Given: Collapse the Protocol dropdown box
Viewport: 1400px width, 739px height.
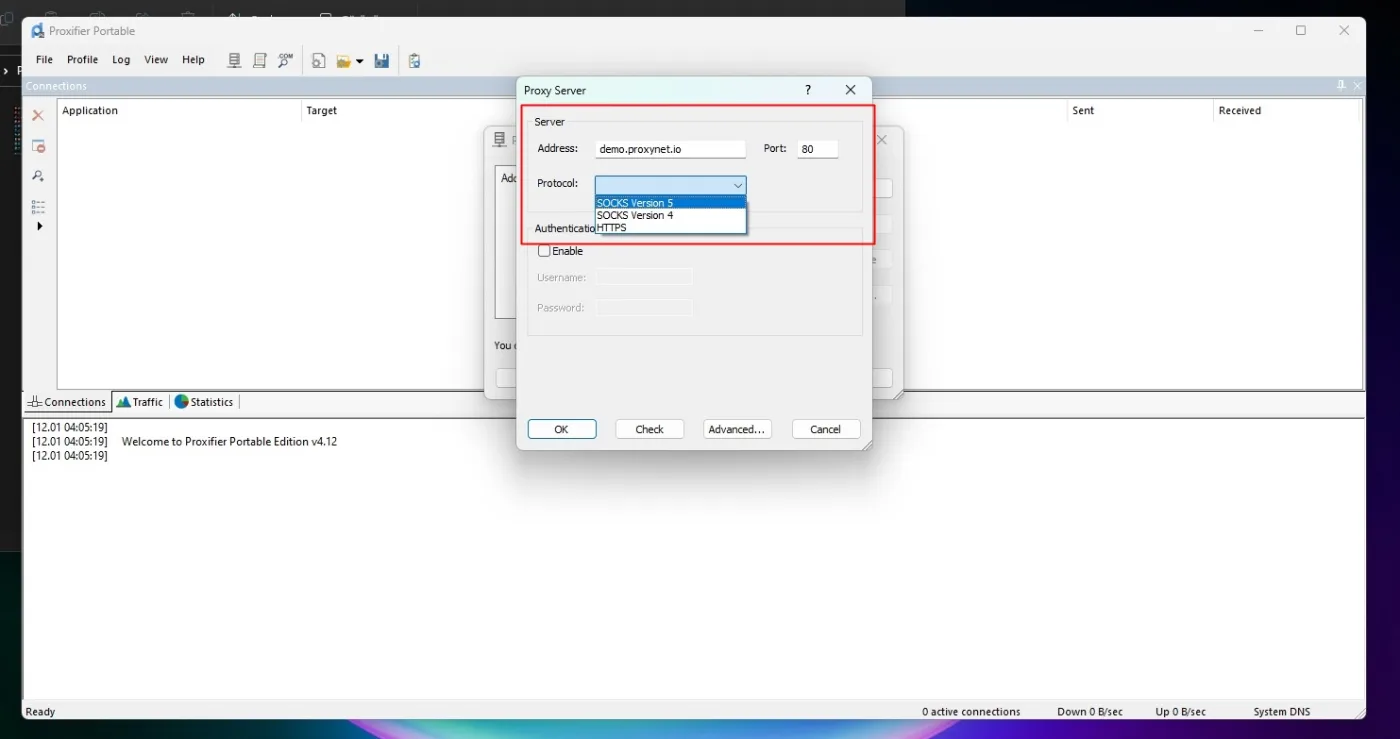Looking at the screenshot, I should coord(670,185).
